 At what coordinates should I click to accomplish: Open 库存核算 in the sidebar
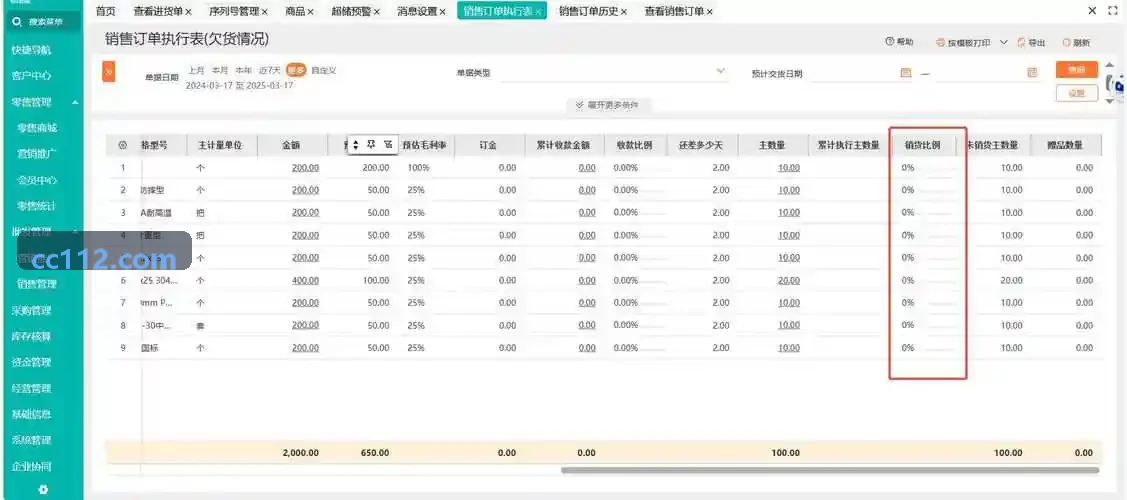32,336
